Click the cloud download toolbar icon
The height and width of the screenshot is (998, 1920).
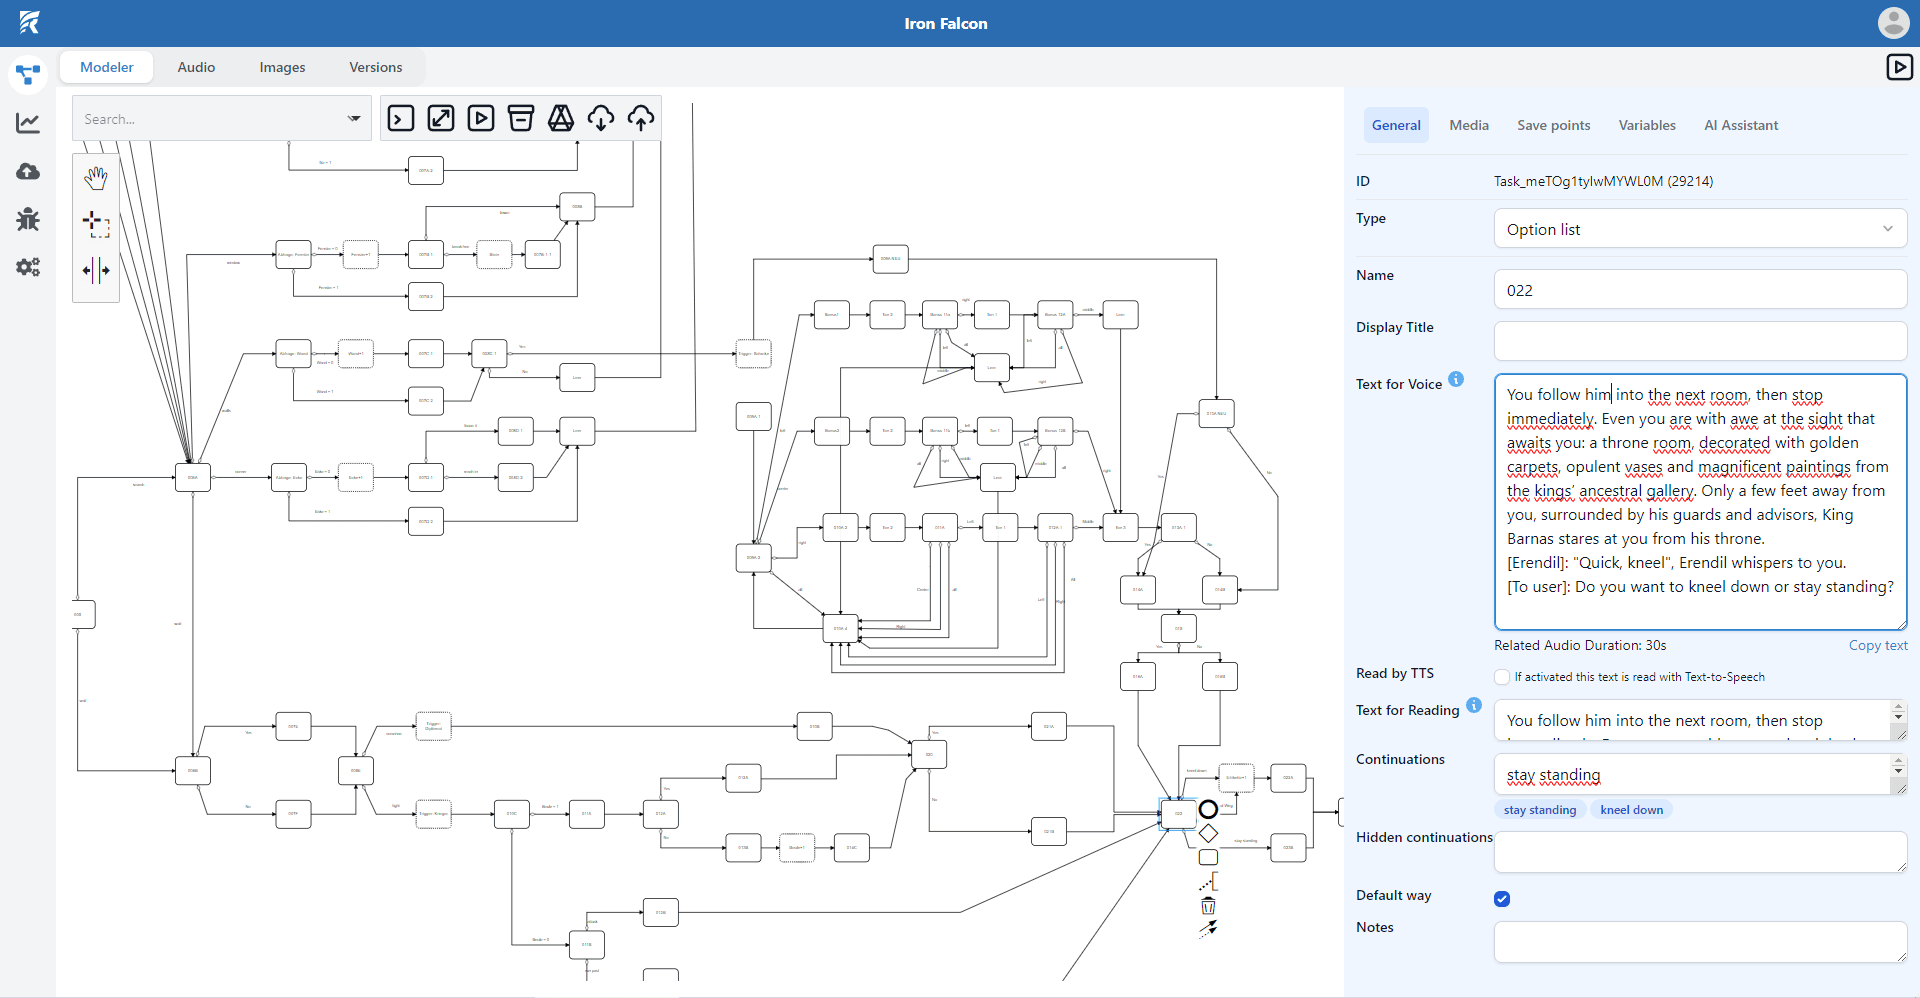point(601,118)
